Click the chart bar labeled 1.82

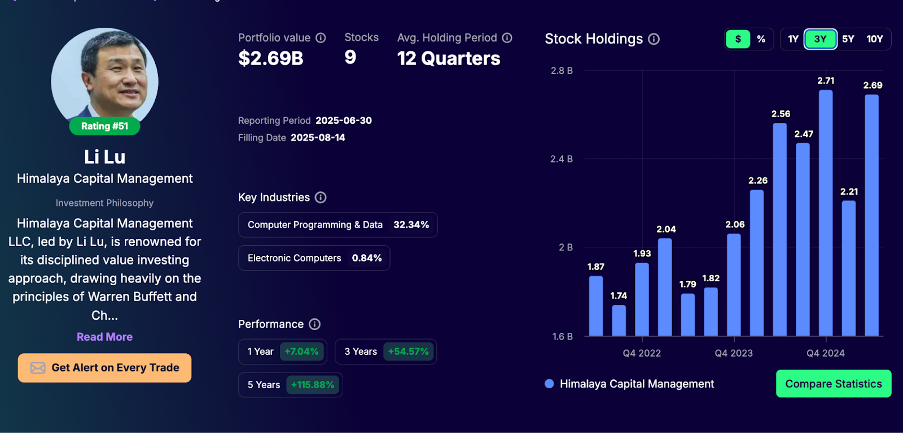tap(711, 312)
